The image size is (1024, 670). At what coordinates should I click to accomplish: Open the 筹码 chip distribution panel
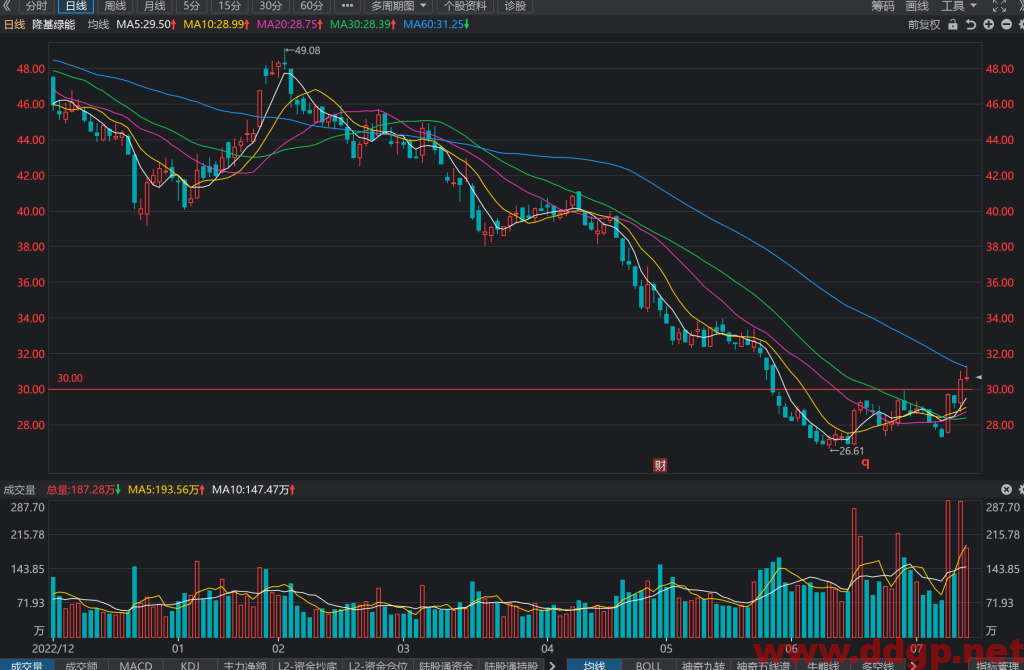[882, 6]
